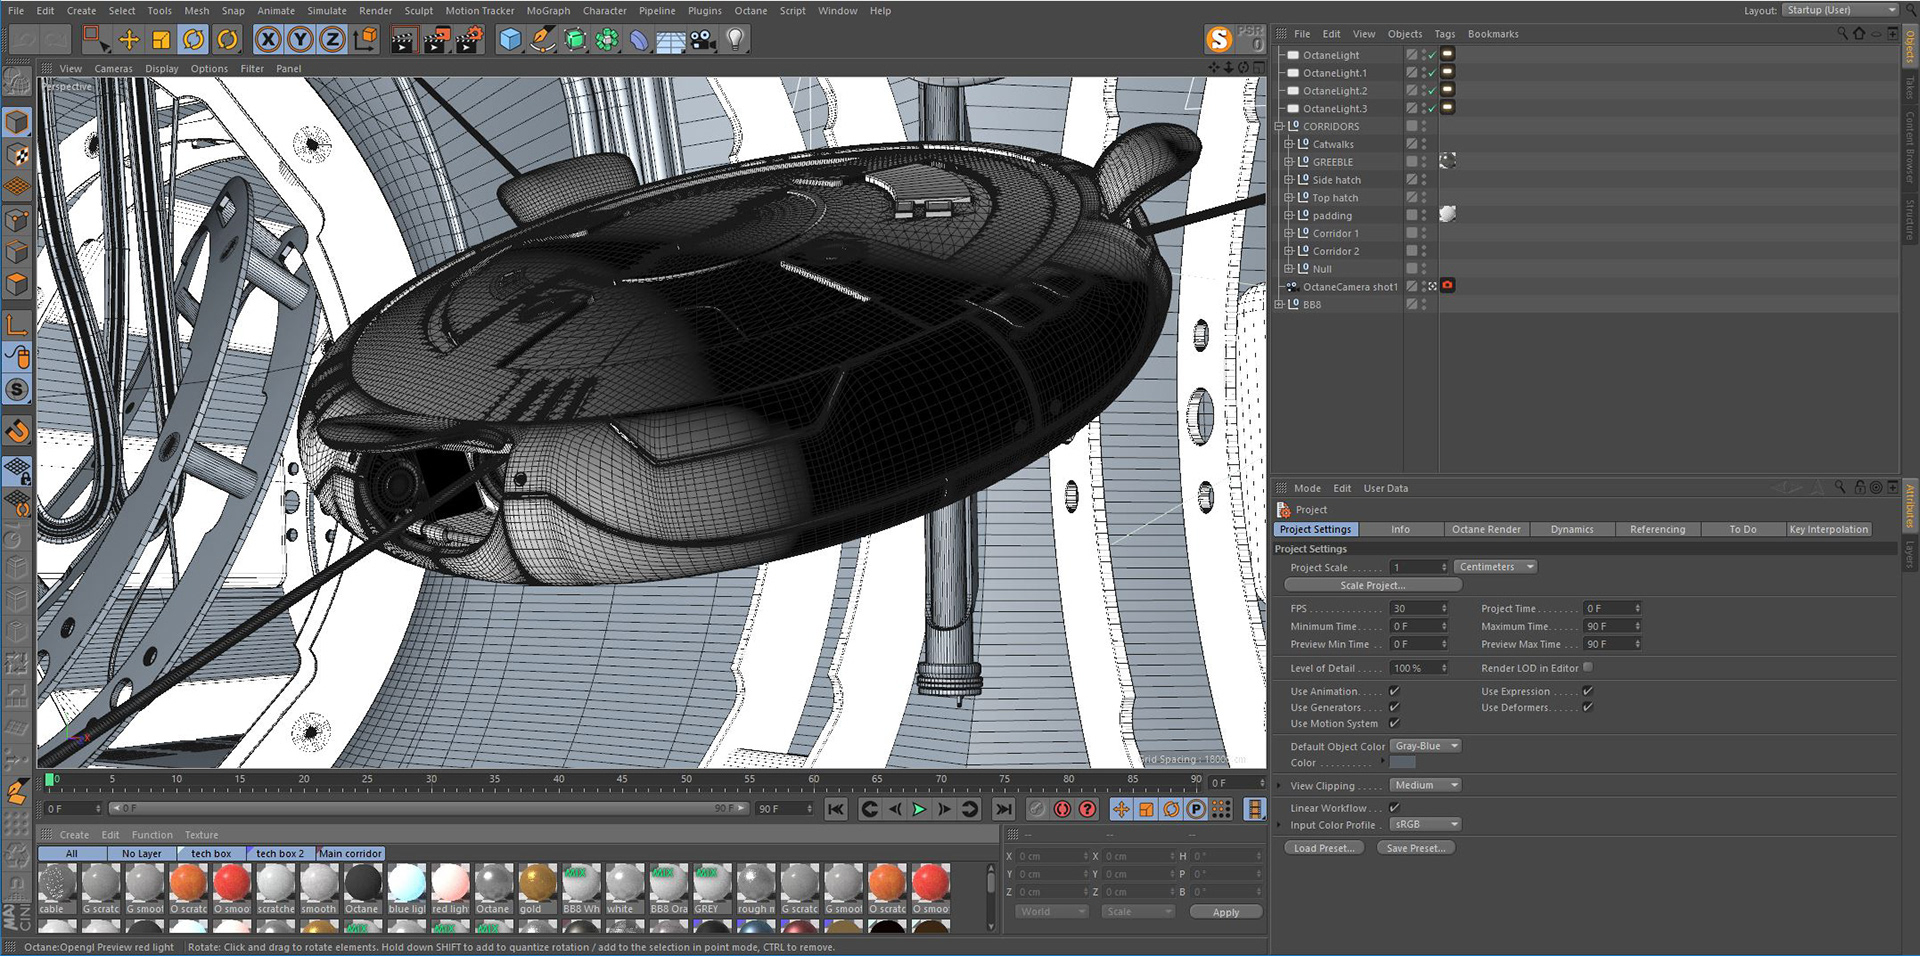The image size is (1920, 956).
Task: Toggle Point Level Animation dots icon
Action: (x=1221, y=809)
